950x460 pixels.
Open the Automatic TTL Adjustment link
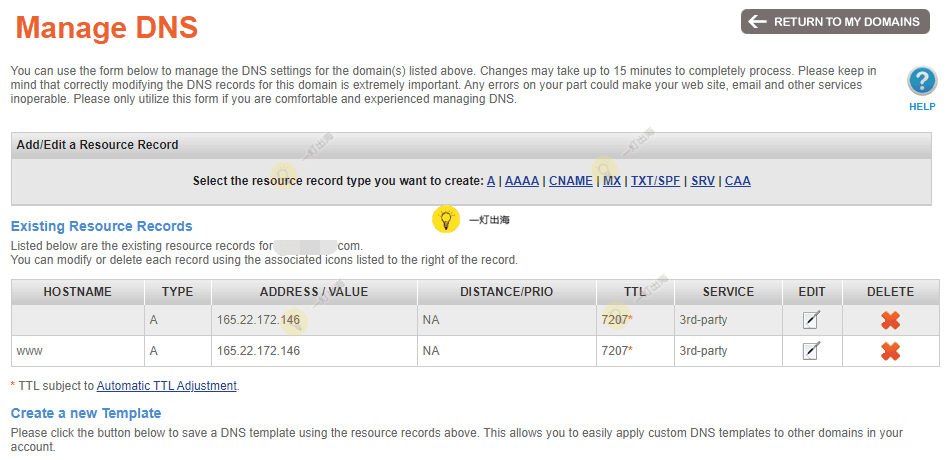tap(167, 385)
